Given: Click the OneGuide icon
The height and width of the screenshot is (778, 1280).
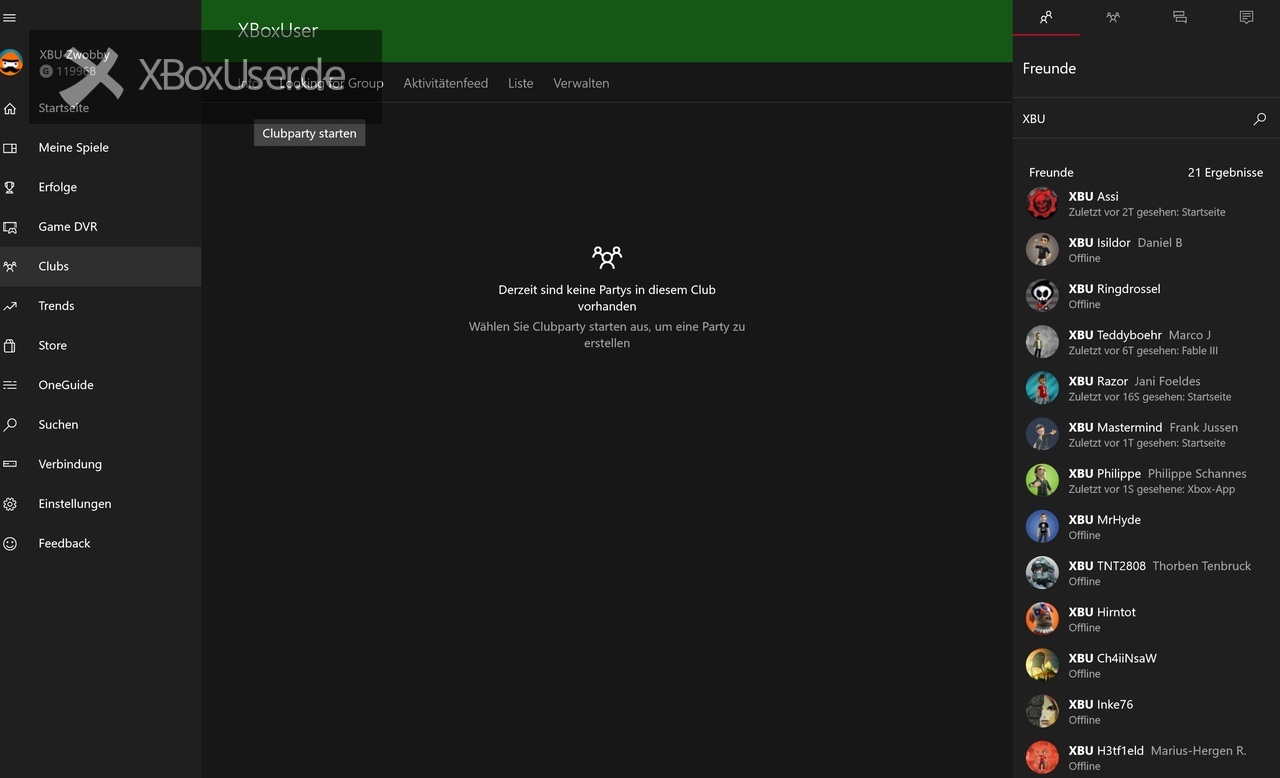Looking at the screenshot, I should [10, 385].
